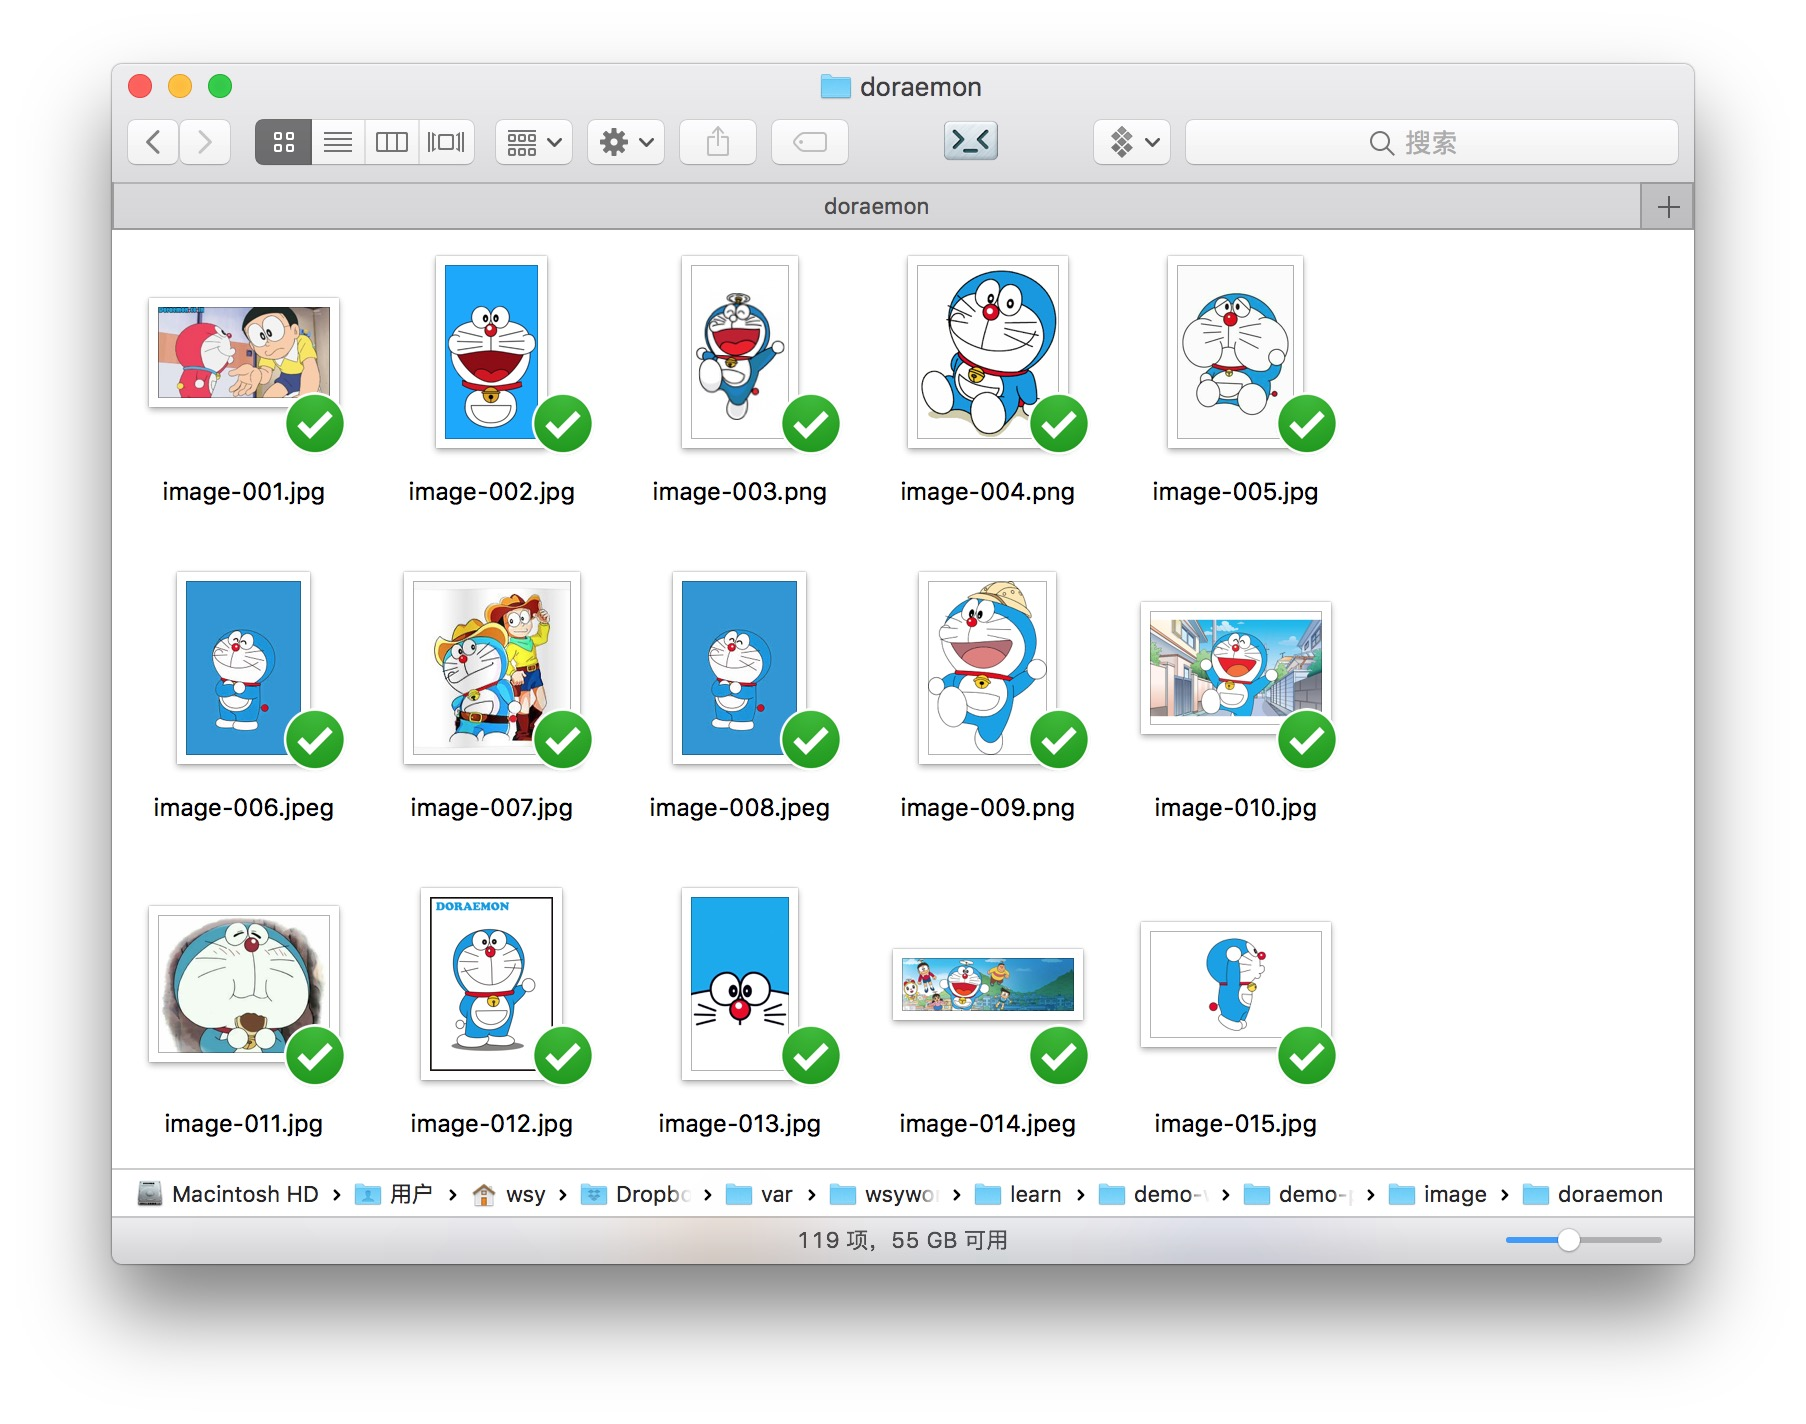Select thumbnail of image-011.jpg
Viewport: 1806px width, 1424px height.
tap(244, 984)
